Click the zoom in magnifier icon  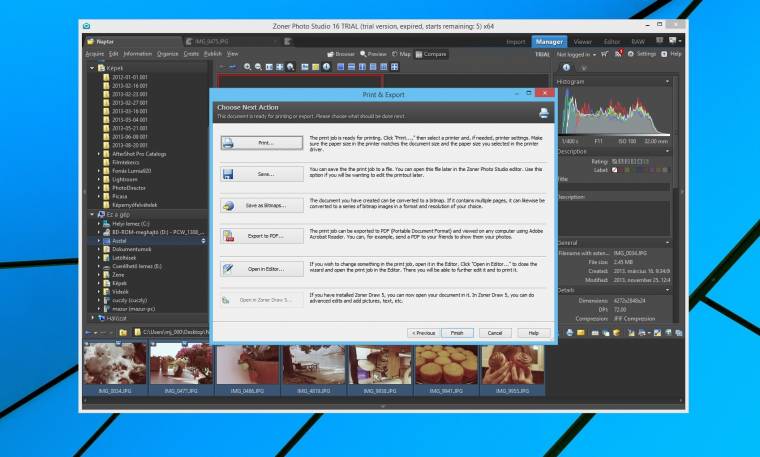coord(247,67)
